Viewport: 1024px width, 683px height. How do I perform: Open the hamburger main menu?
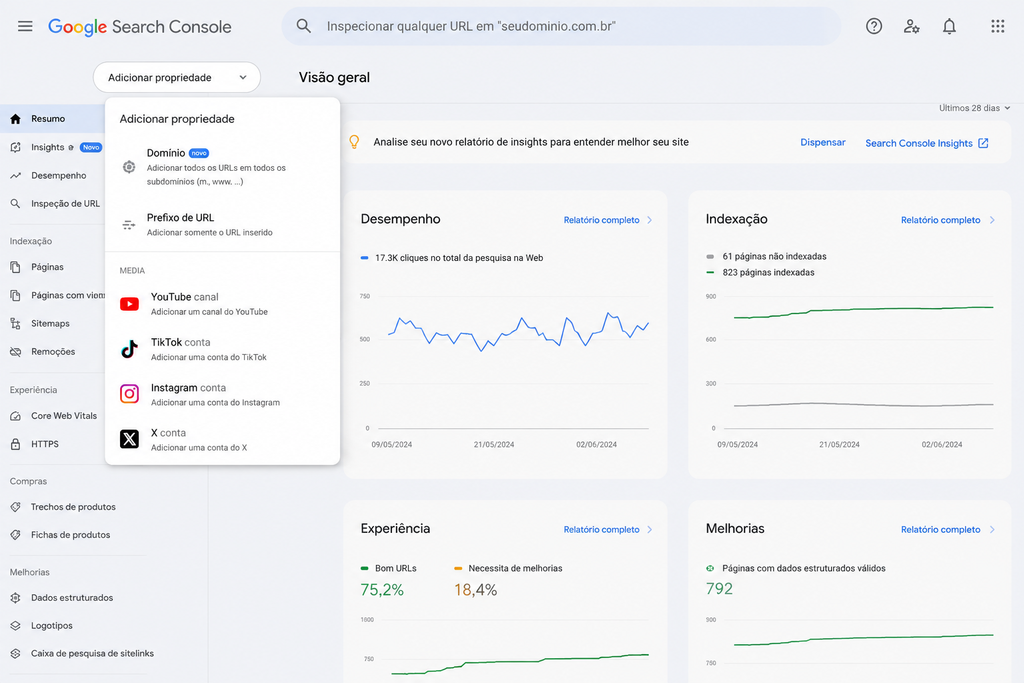tap(25, 26)
